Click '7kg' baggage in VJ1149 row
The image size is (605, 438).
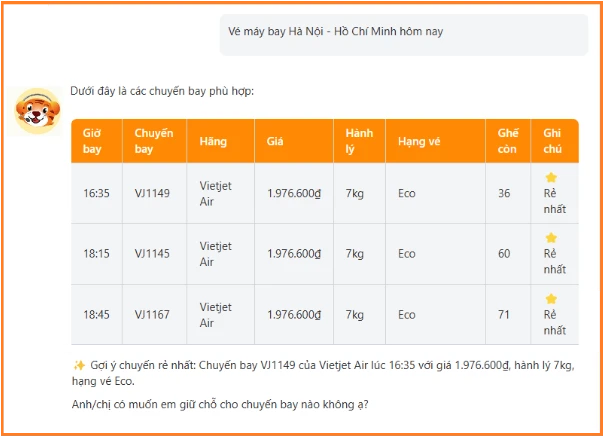click(x=355, y=194)
